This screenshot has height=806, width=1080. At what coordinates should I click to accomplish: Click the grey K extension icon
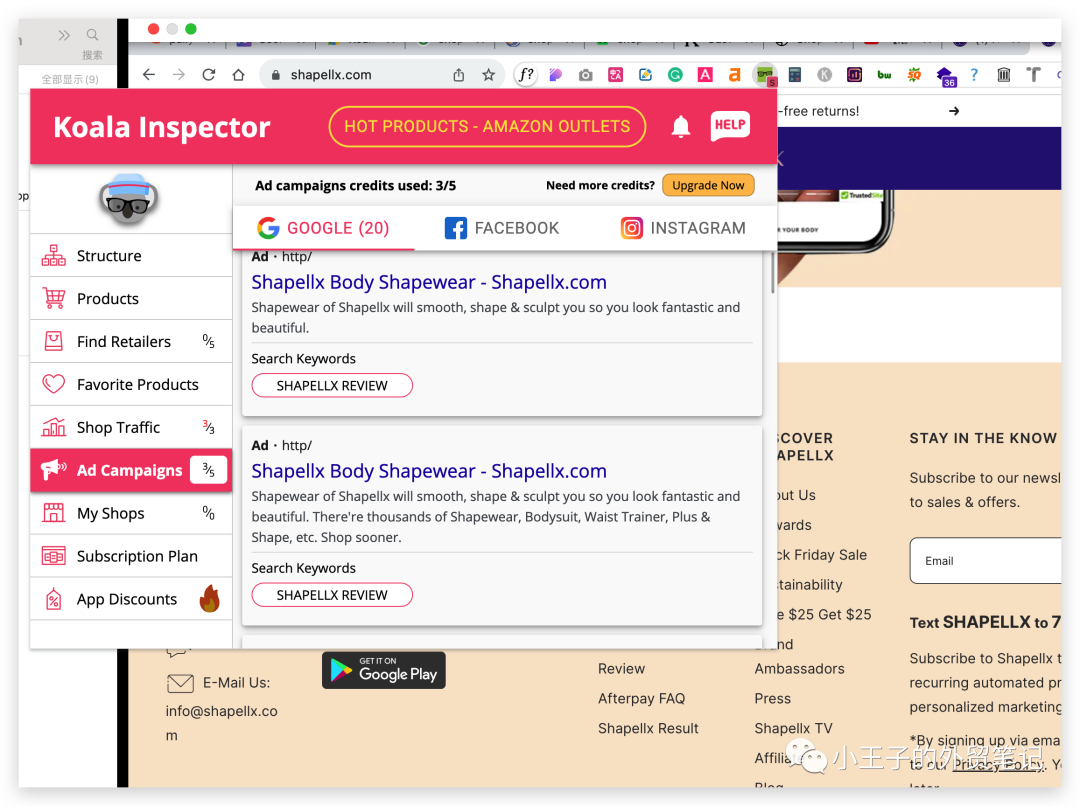tap(824, 74)
